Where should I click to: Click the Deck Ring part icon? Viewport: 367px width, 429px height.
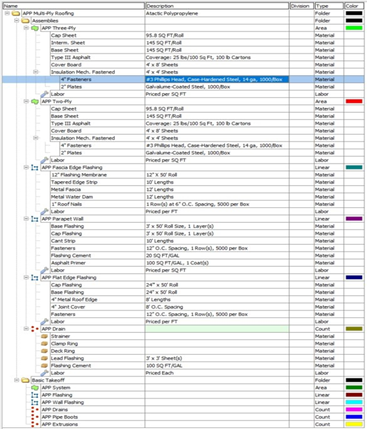tap(44, 351)
